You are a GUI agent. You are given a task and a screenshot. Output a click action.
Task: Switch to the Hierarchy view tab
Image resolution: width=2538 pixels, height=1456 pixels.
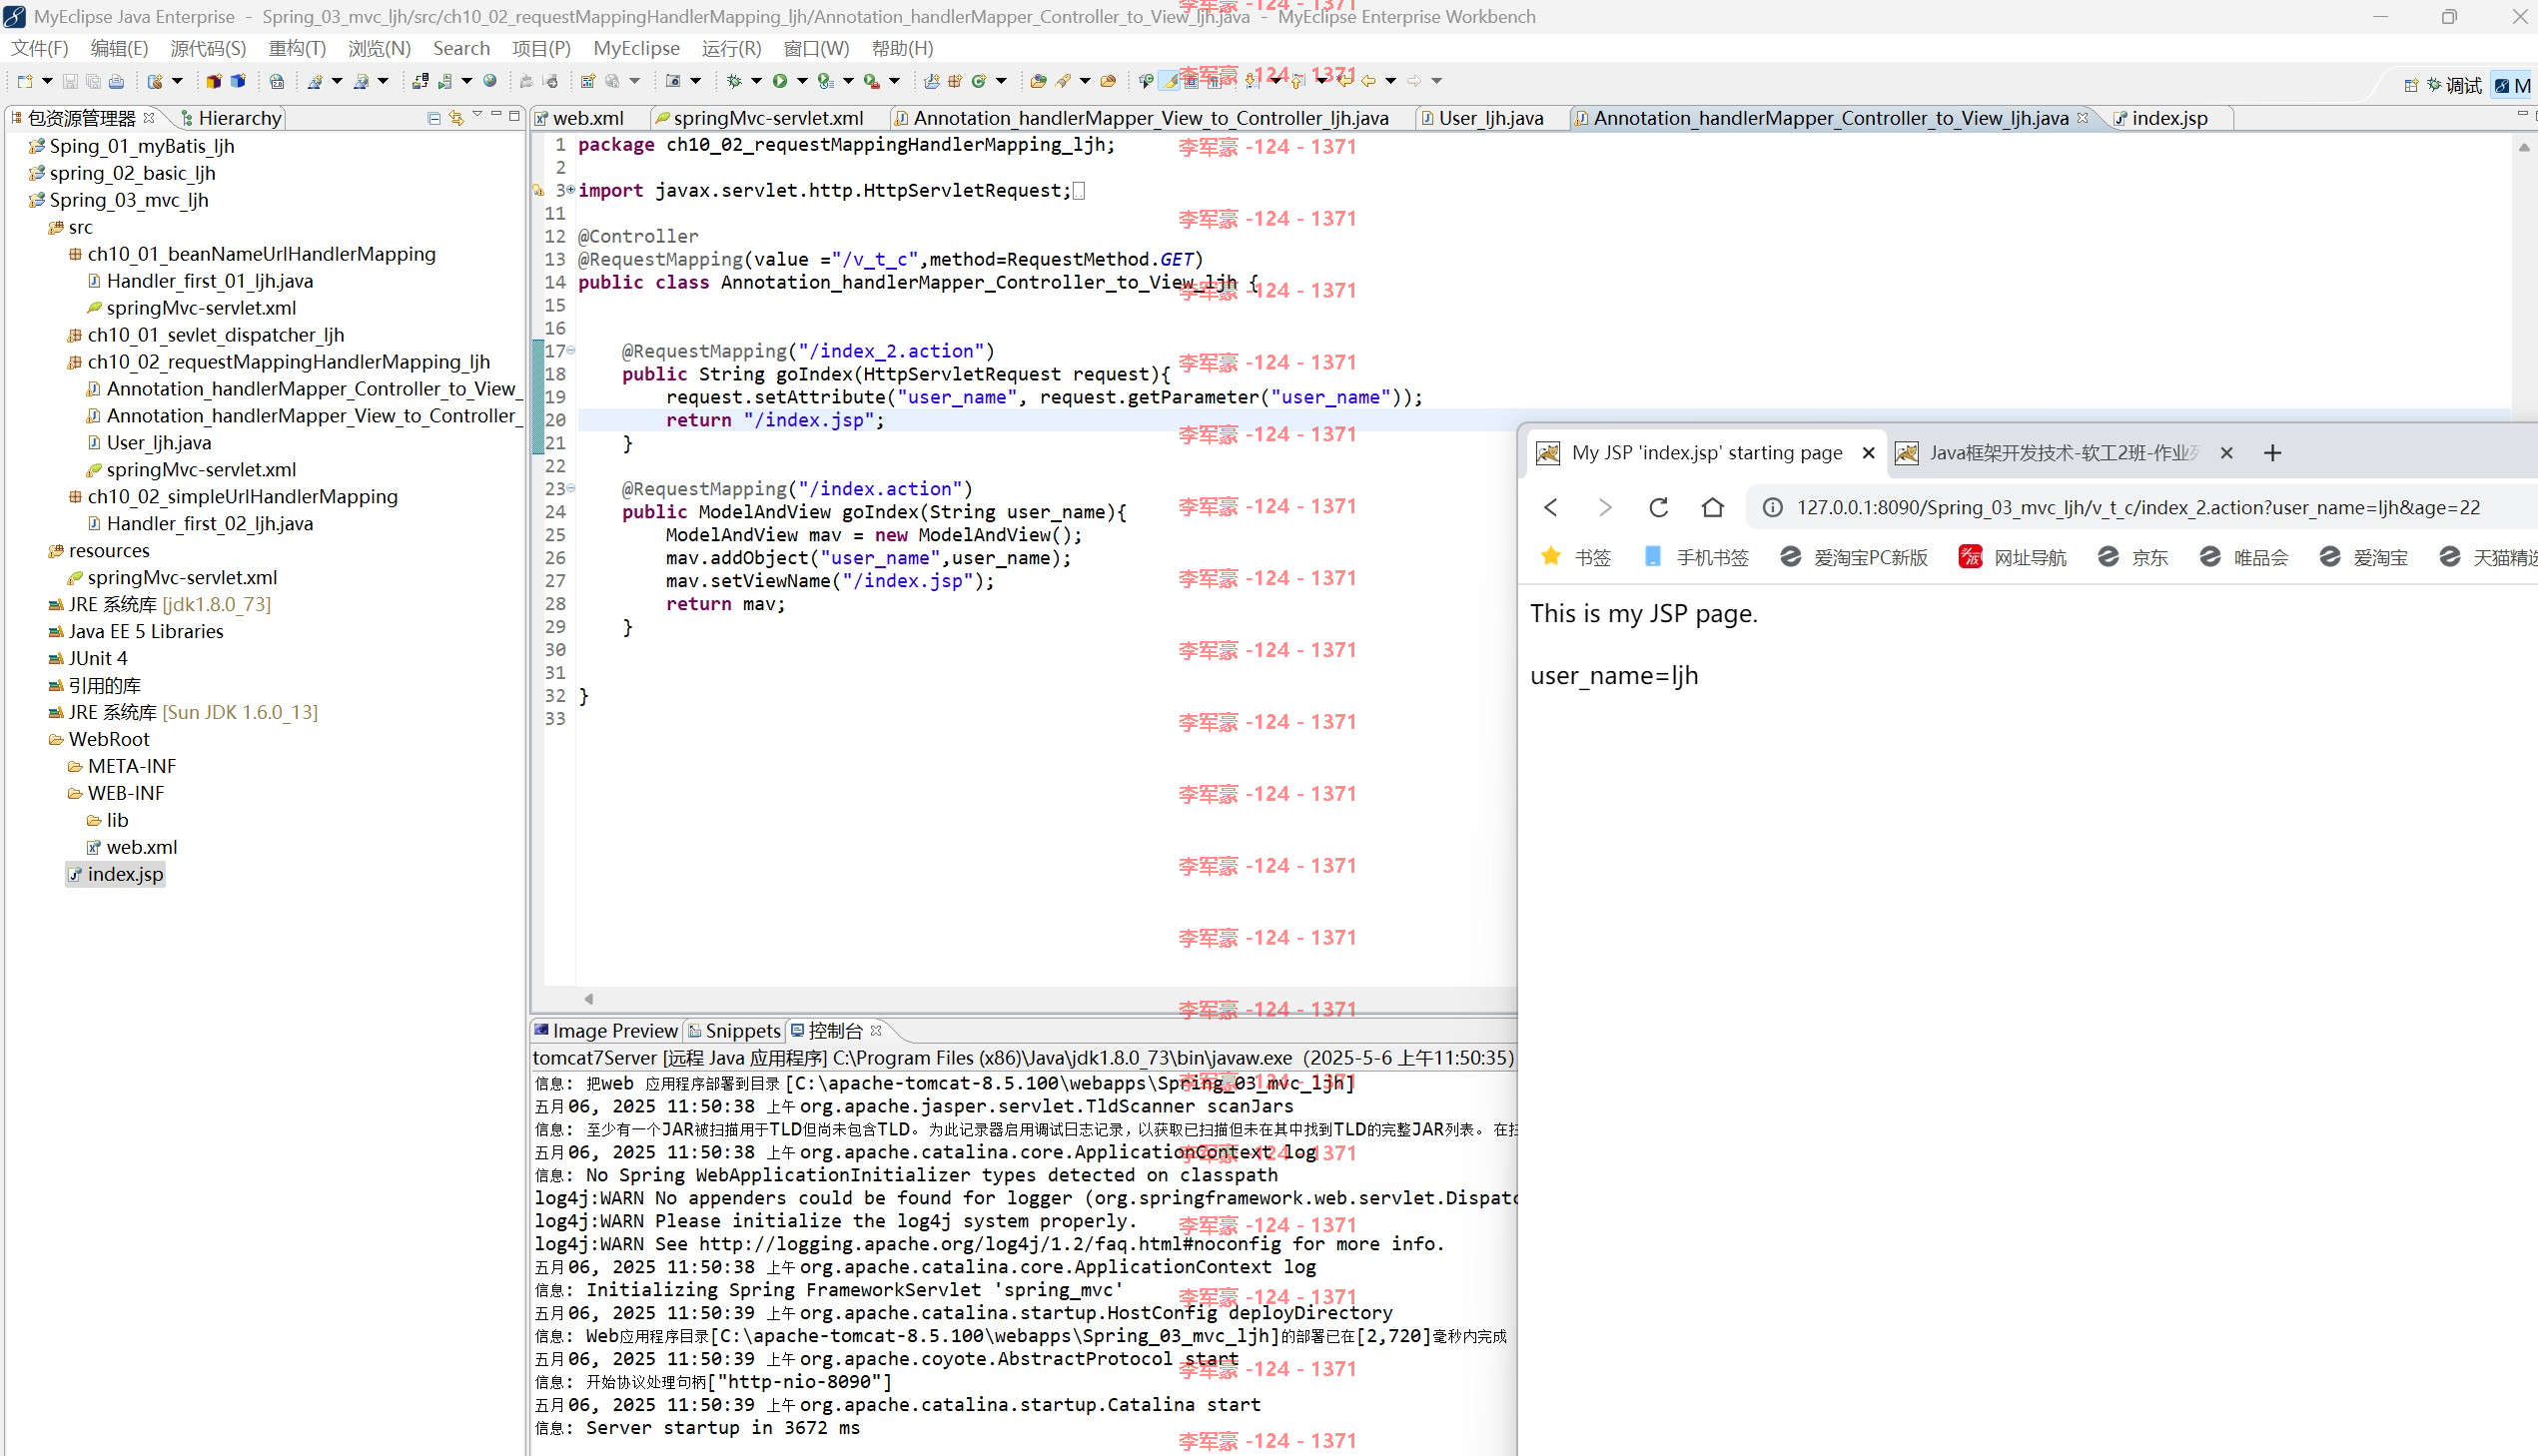tap(231, 118)
